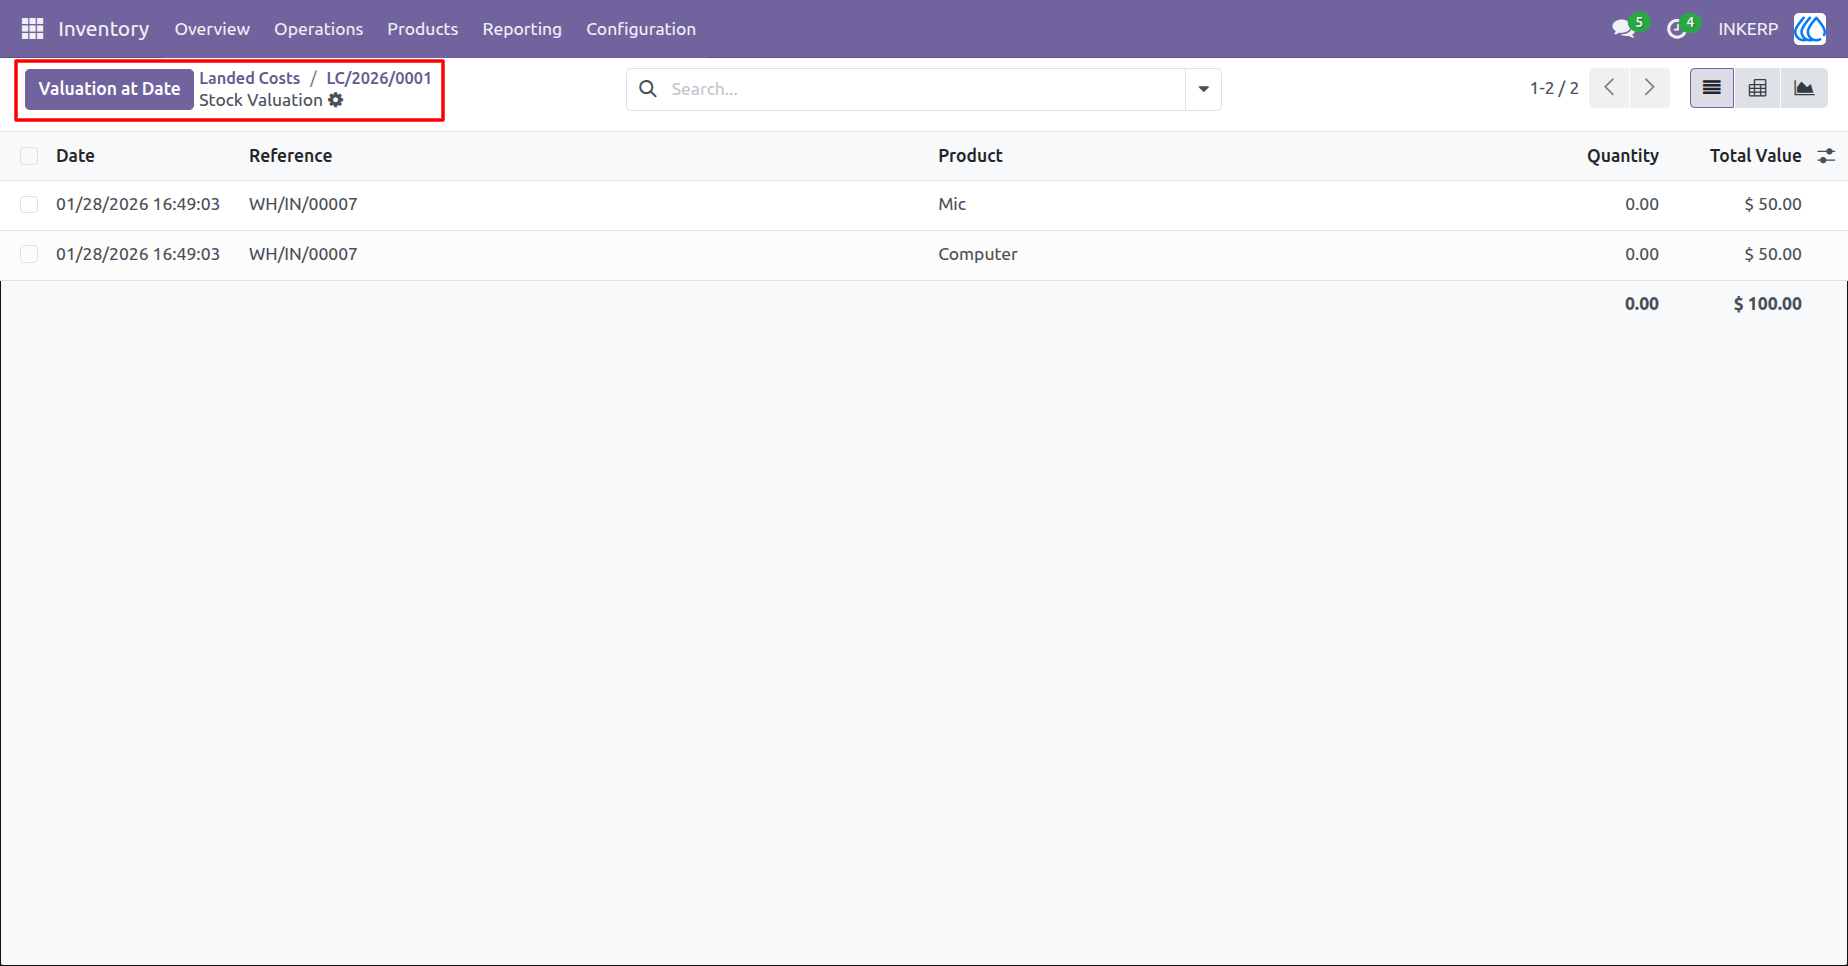Expand the search filter options dropdown
The image size is (1848, 966).
pyautogui.click(x=1203, y=89)
